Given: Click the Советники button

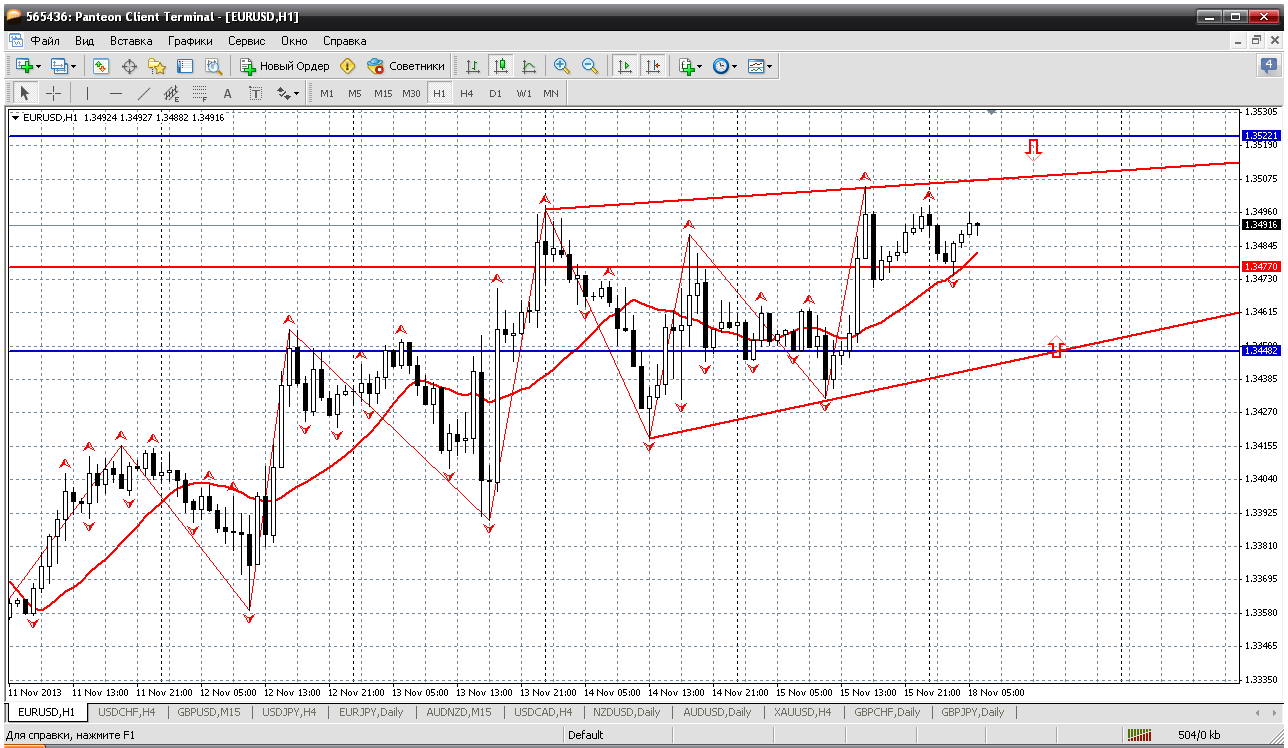Looking at the screenshot, I should [406, 66].
